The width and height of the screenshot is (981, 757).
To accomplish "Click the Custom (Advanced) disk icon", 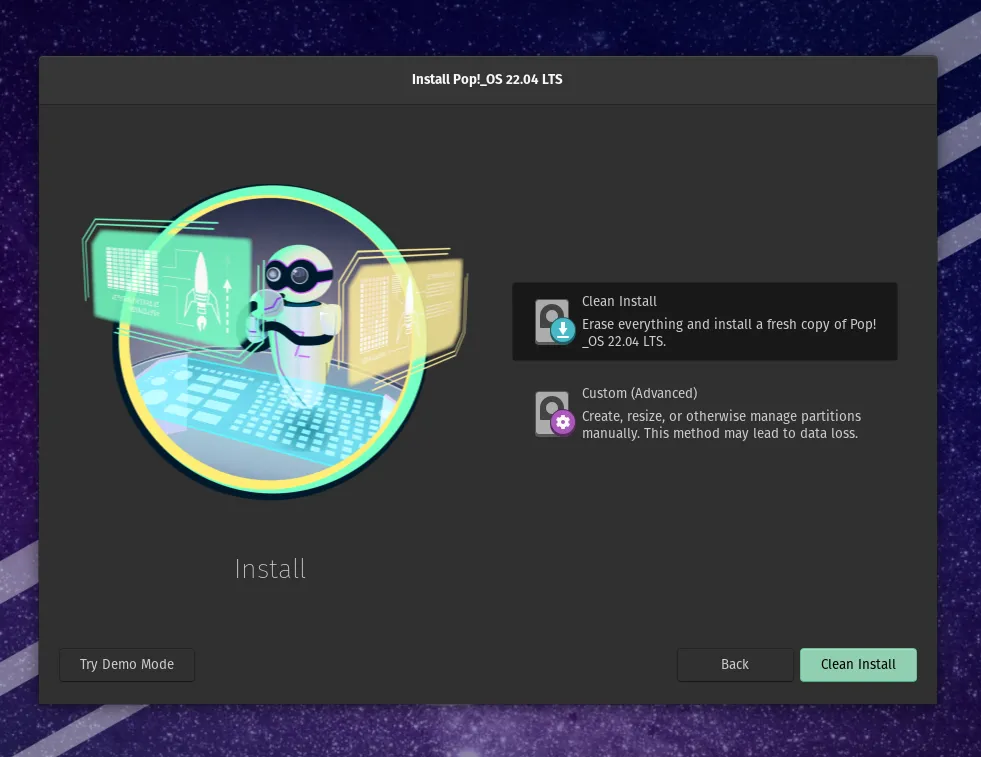I will click(x=551, y=412).
